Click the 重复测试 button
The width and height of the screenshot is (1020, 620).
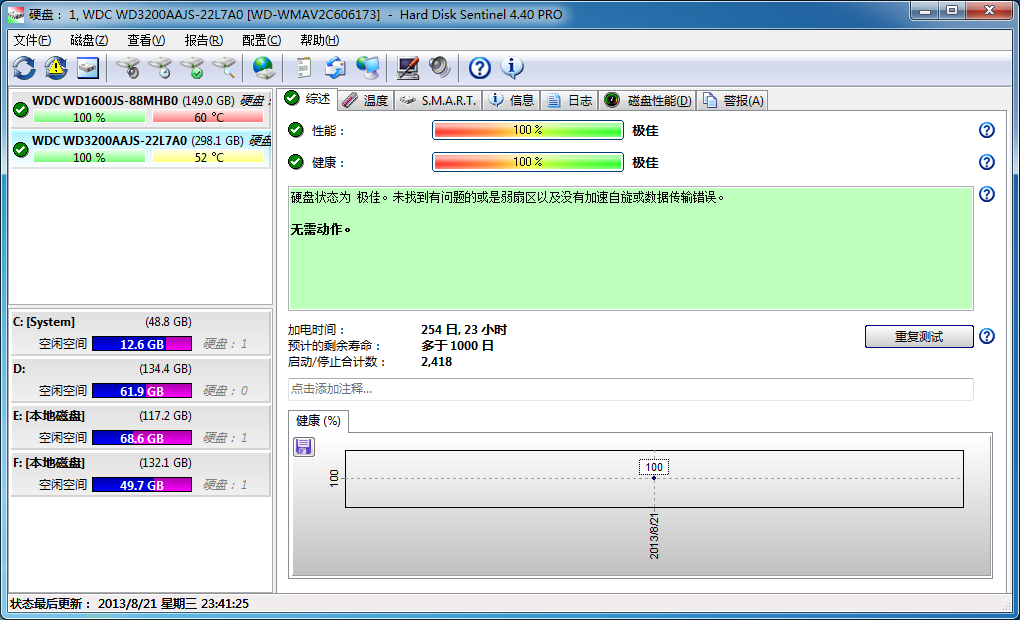tap(919, 336)
